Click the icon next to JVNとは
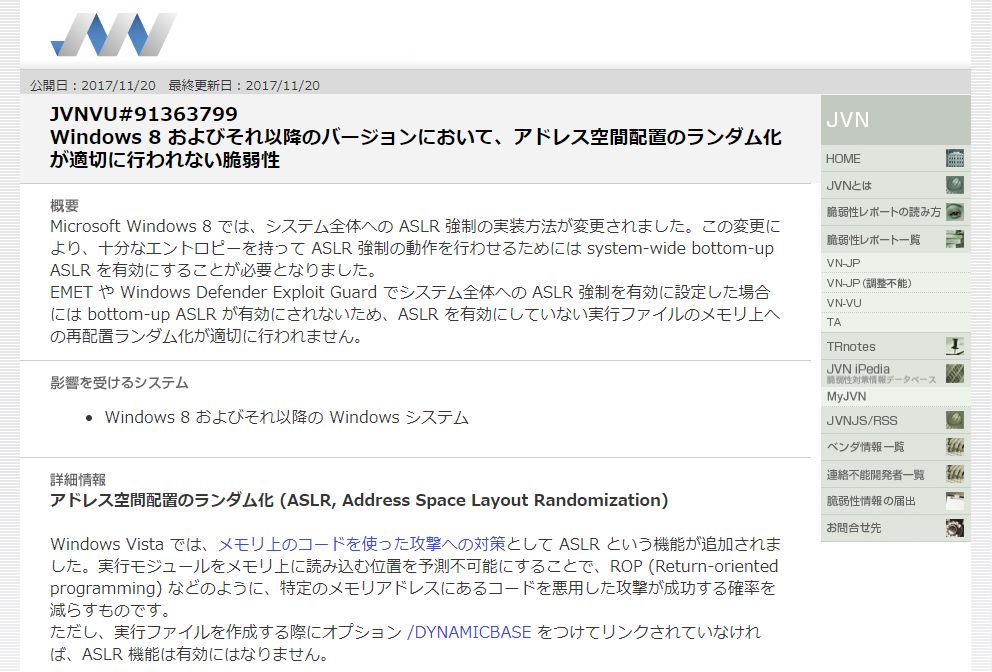Image resolution: width=992 pixels, height=672 pixels. (955, 185)
